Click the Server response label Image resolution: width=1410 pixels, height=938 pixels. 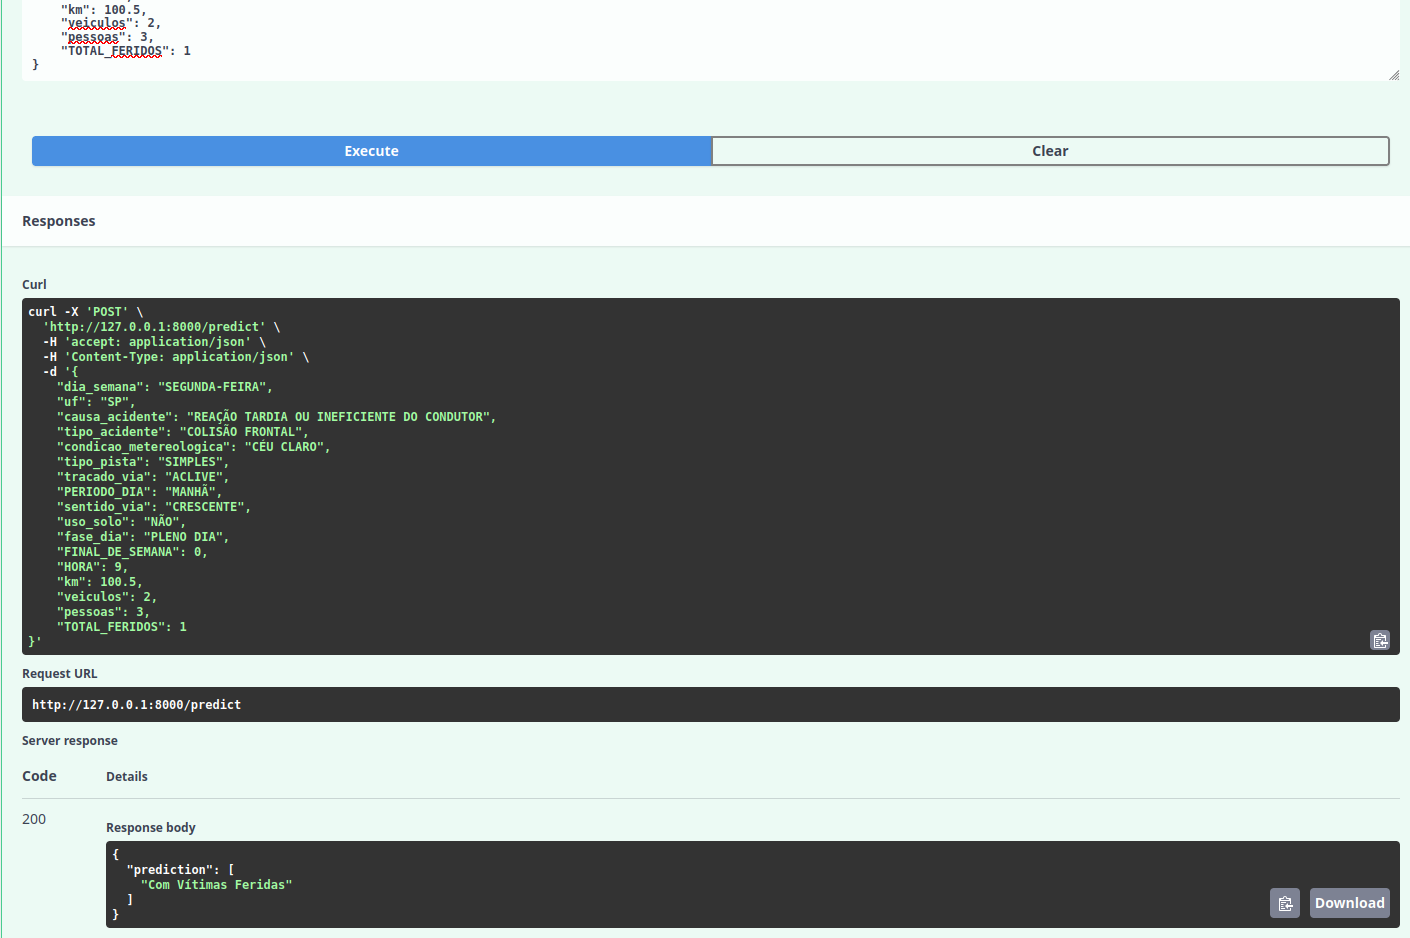point(70,741)
